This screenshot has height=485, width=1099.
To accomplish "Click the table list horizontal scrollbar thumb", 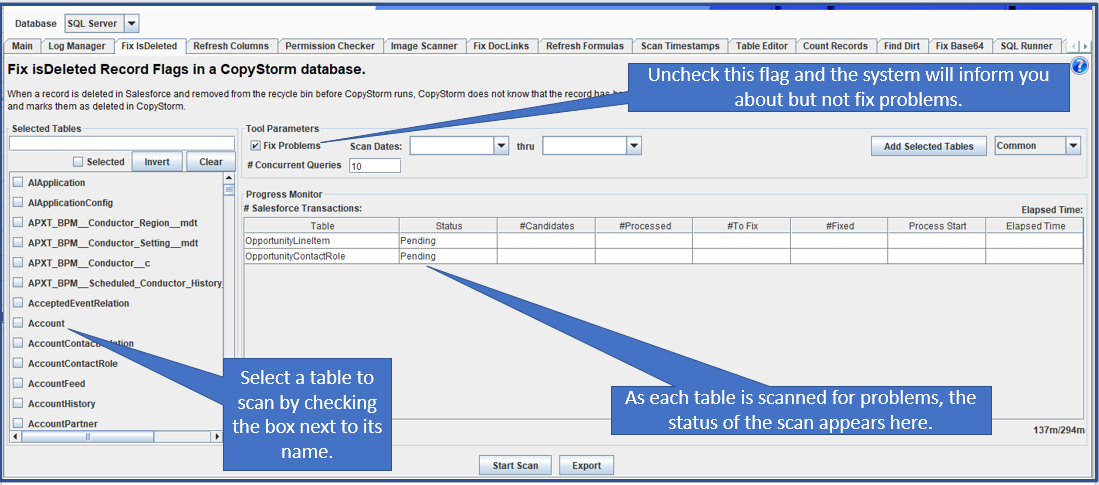I will click(88, 437).
